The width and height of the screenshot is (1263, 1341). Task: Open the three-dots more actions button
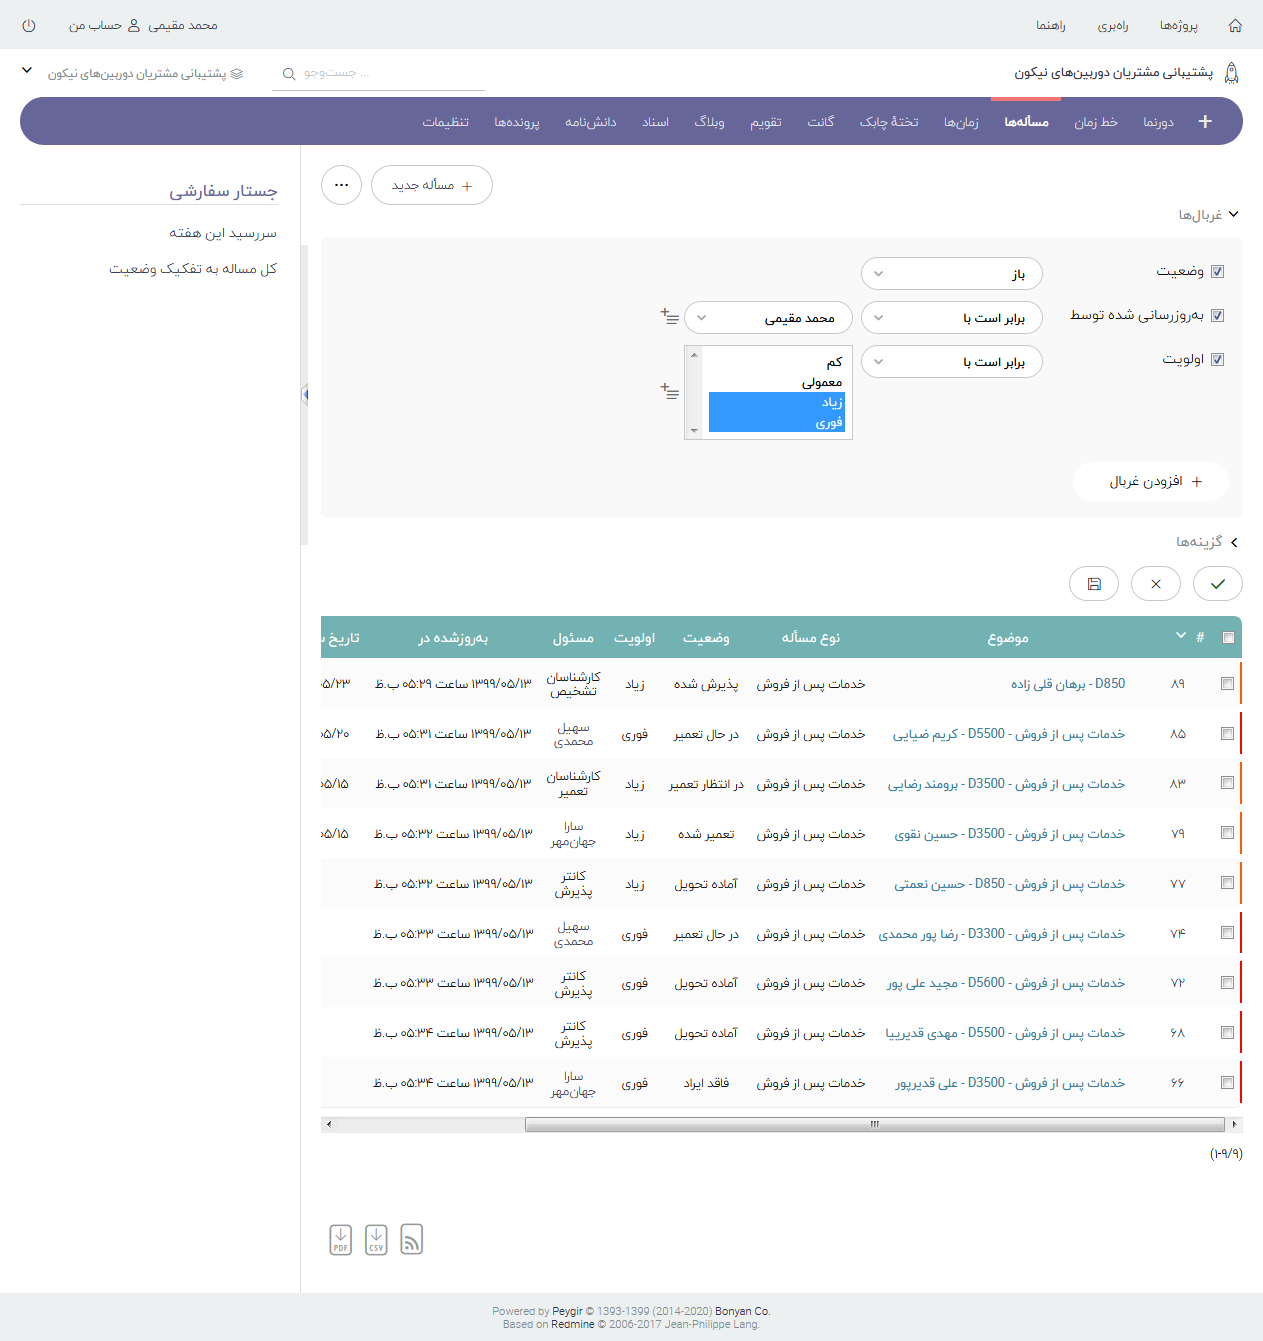click(x=341, y=185)
